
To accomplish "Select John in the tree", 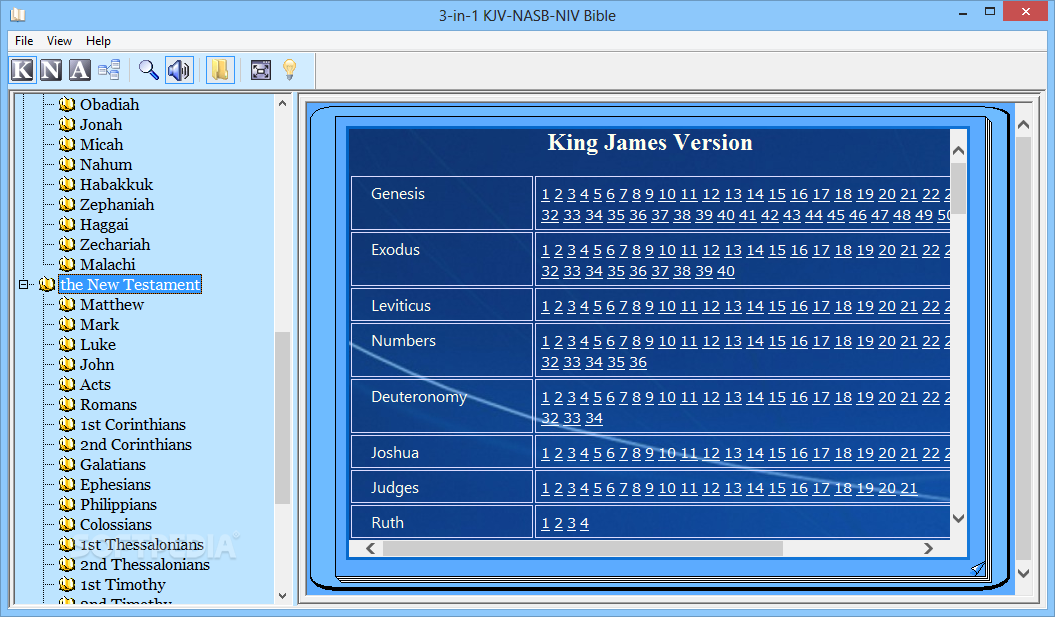I will click(97, 365).
